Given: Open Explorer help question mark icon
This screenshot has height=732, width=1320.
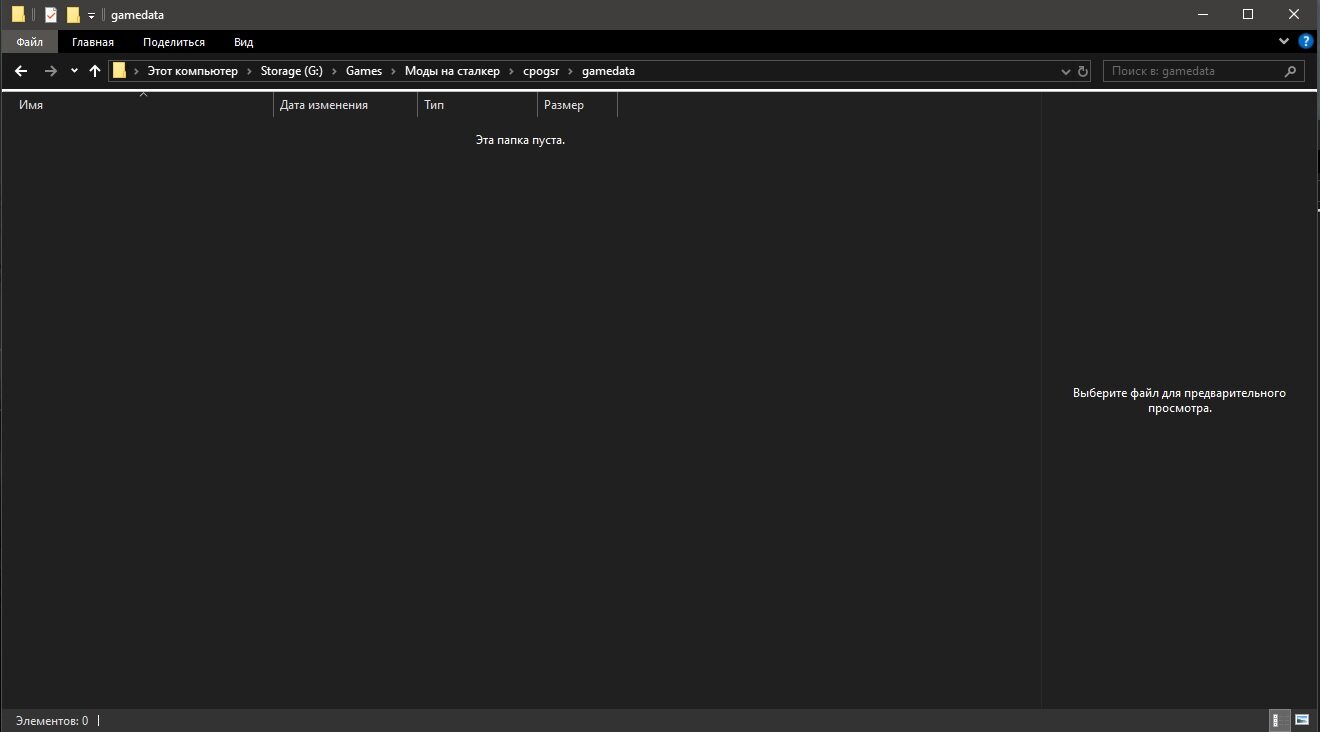Looking at the screenshot, I should click(x=1305, y=42).
